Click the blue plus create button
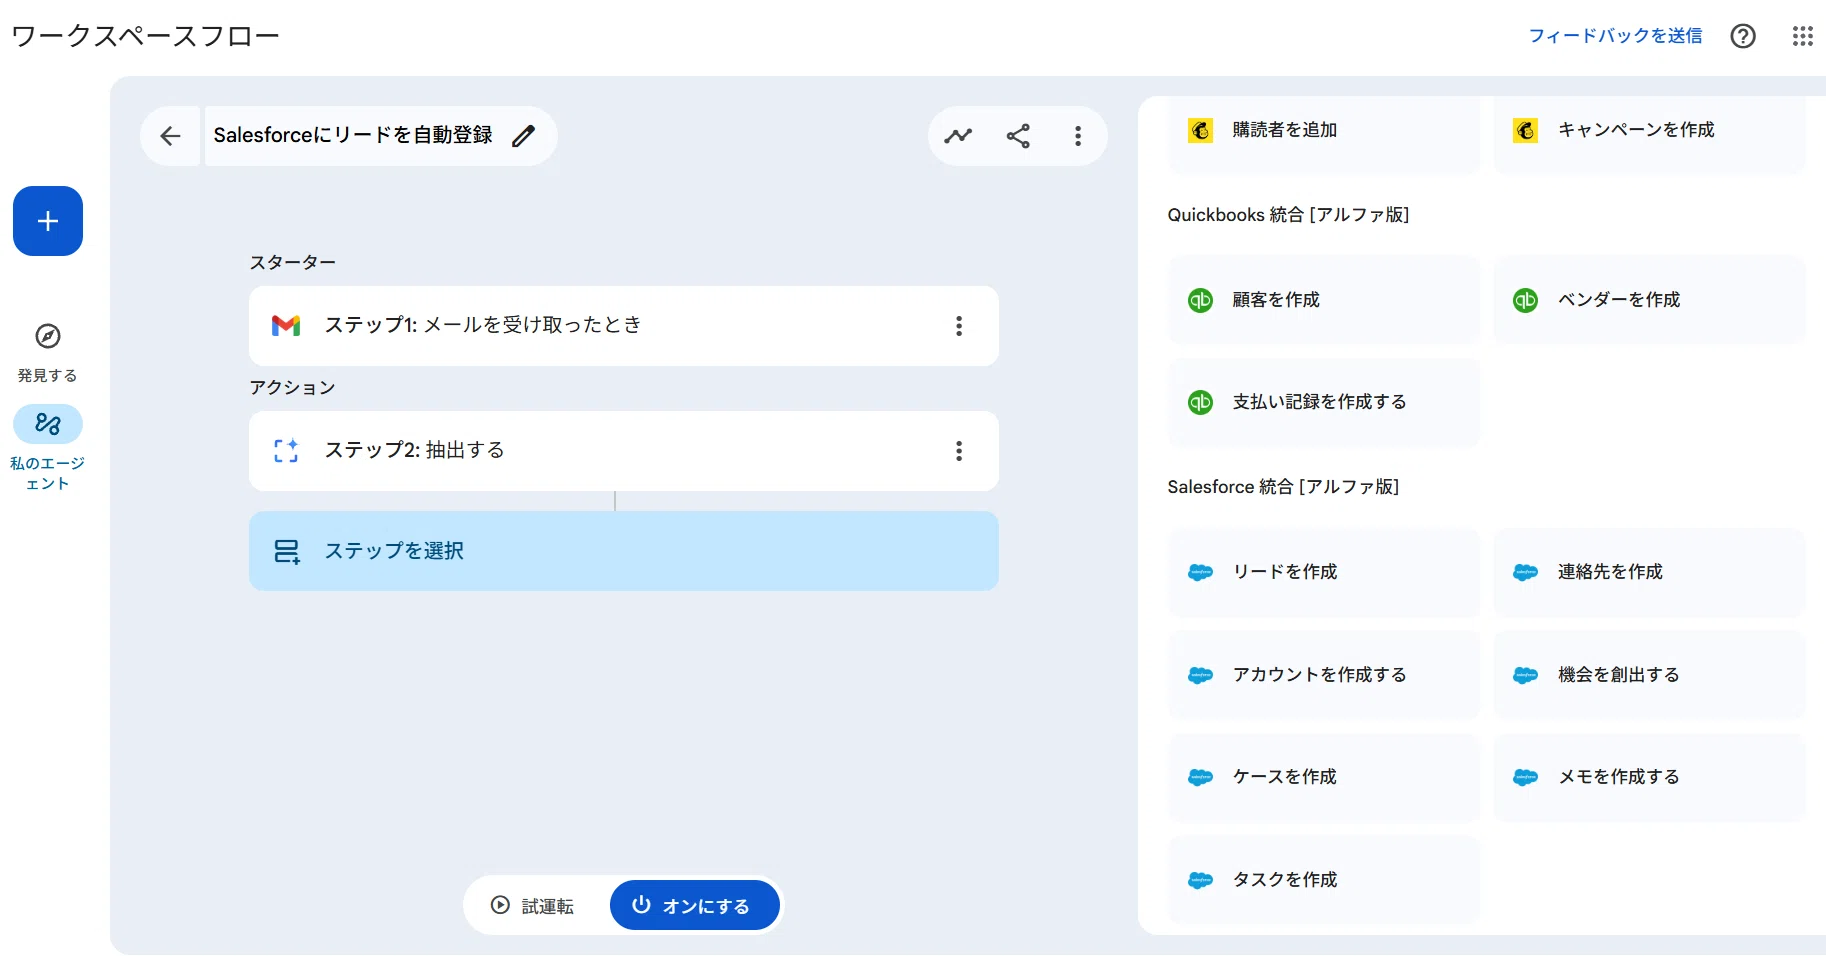The height and width of the screenshot is (956, 1826). (x=48, y=221)
